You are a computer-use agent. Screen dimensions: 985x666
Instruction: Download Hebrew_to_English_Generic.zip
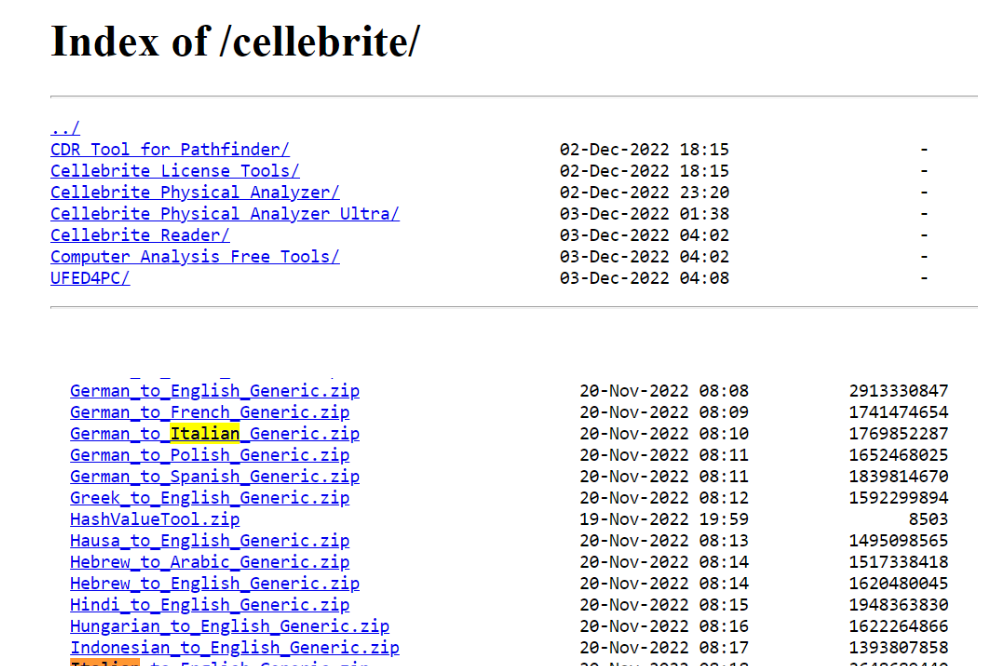(x=215, y=583)
